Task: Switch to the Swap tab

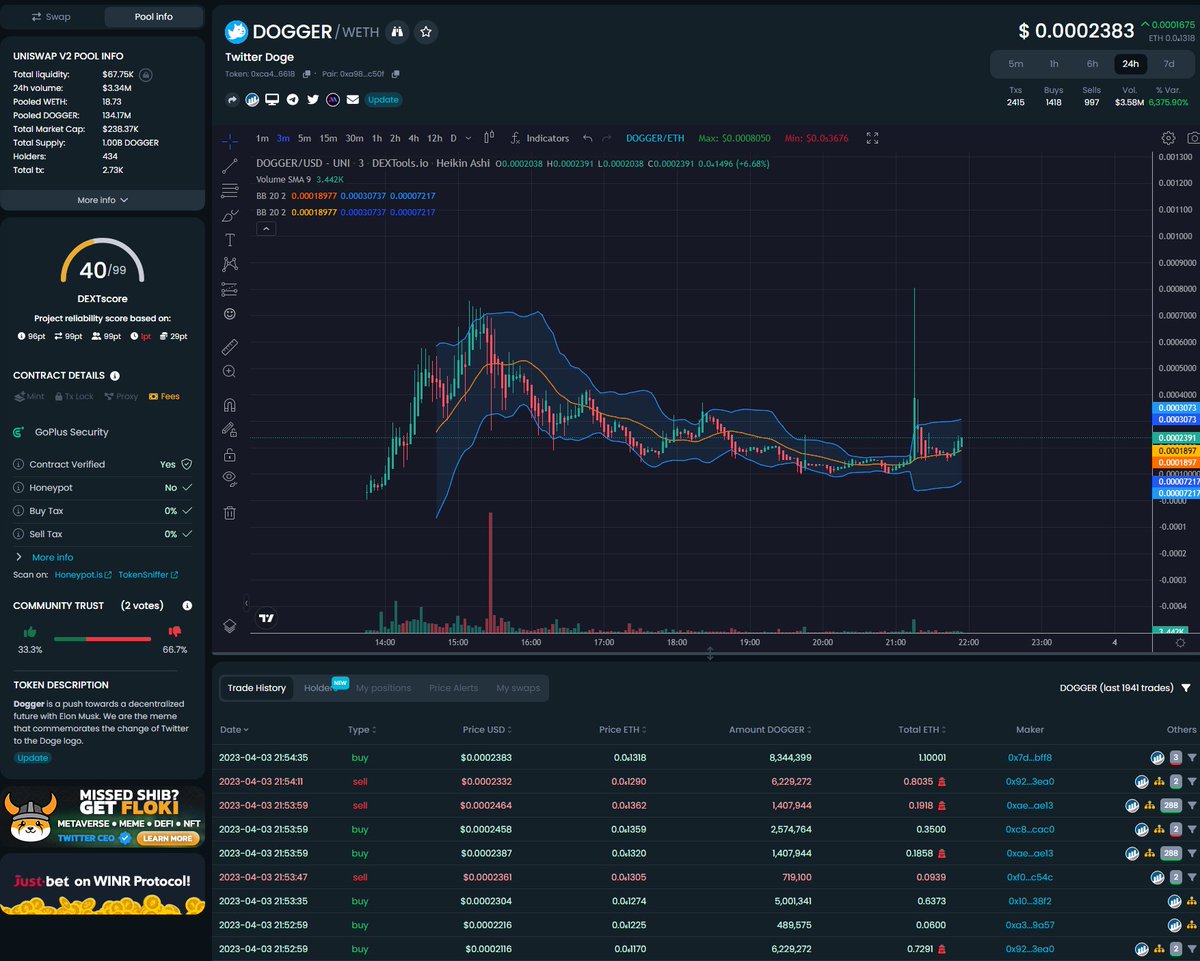Action: tap(50, 17)
